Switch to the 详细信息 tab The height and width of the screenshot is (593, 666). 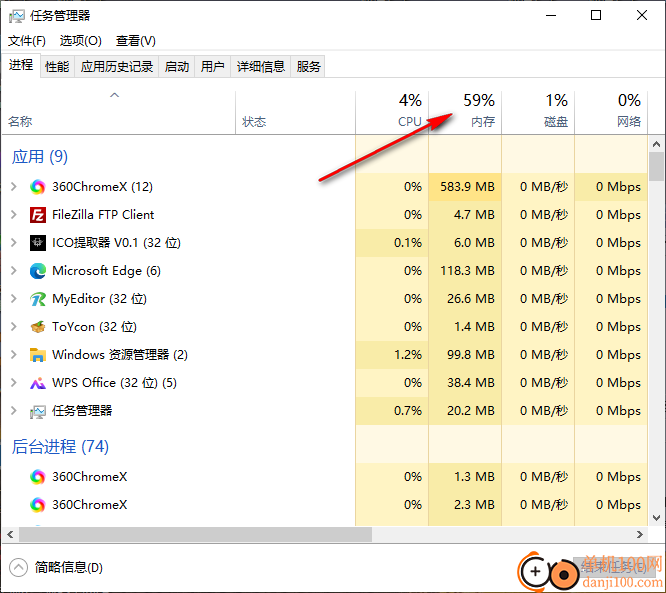(260, 67)
